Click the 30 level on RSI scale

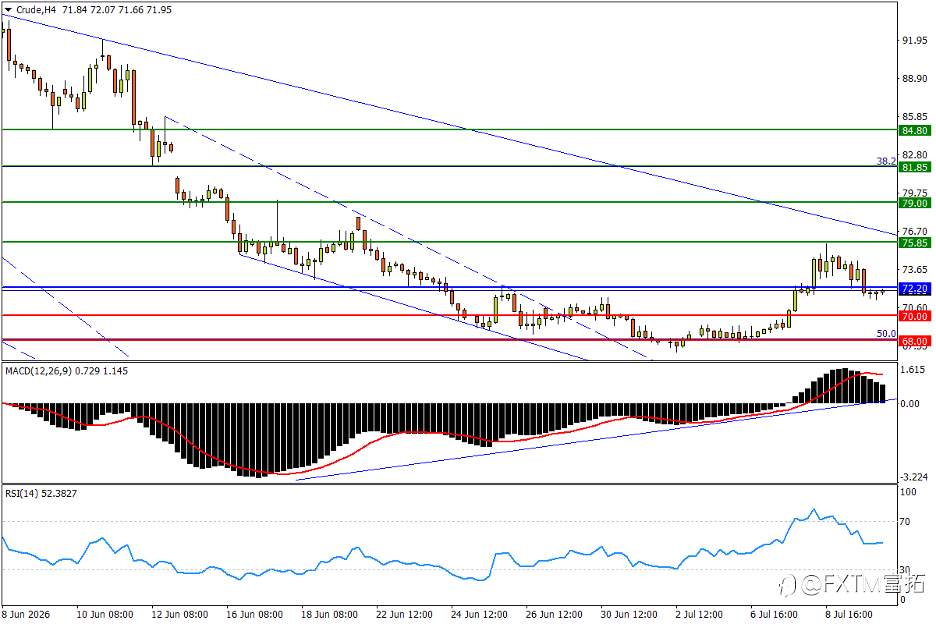coord(906,570)
